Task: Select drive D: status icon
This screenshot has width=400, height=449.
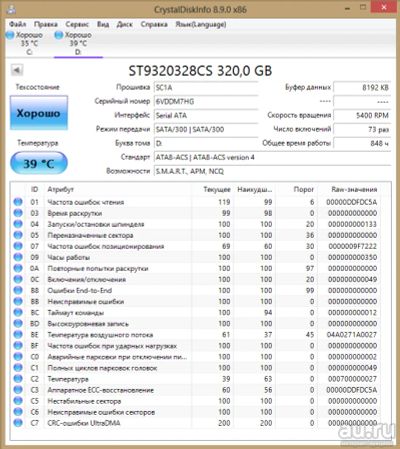Action: click(x=59, y=35)
